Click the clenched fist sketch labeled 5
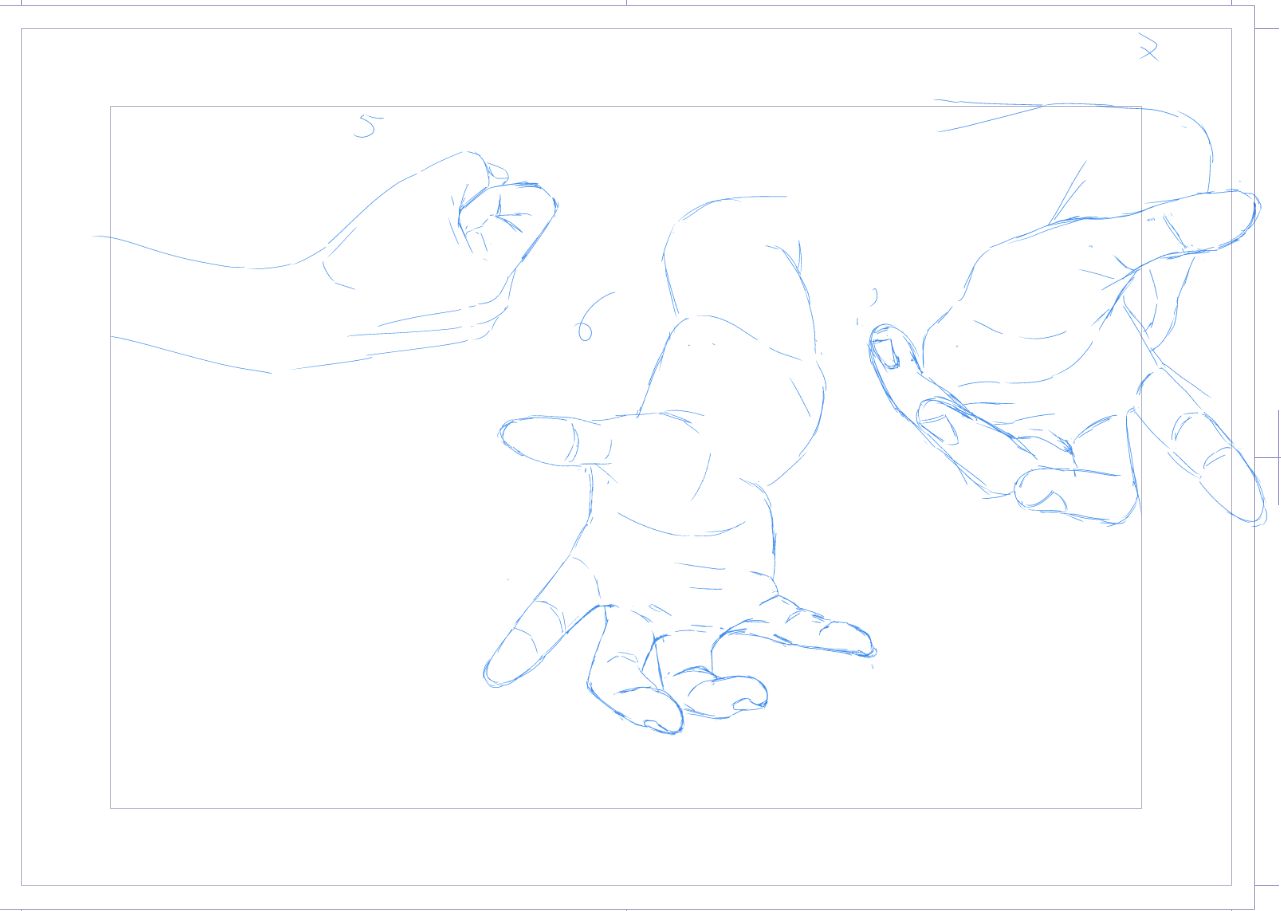1281x911 pixels. 326,262
